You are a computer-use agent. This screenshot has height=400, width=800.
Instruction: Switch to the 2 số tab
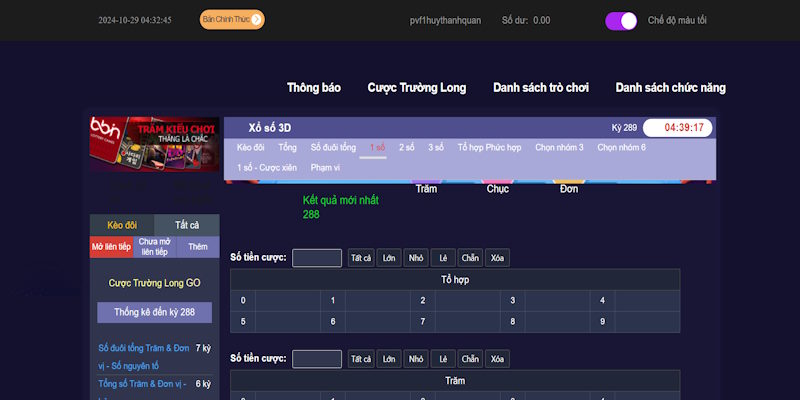click(407, 147)
